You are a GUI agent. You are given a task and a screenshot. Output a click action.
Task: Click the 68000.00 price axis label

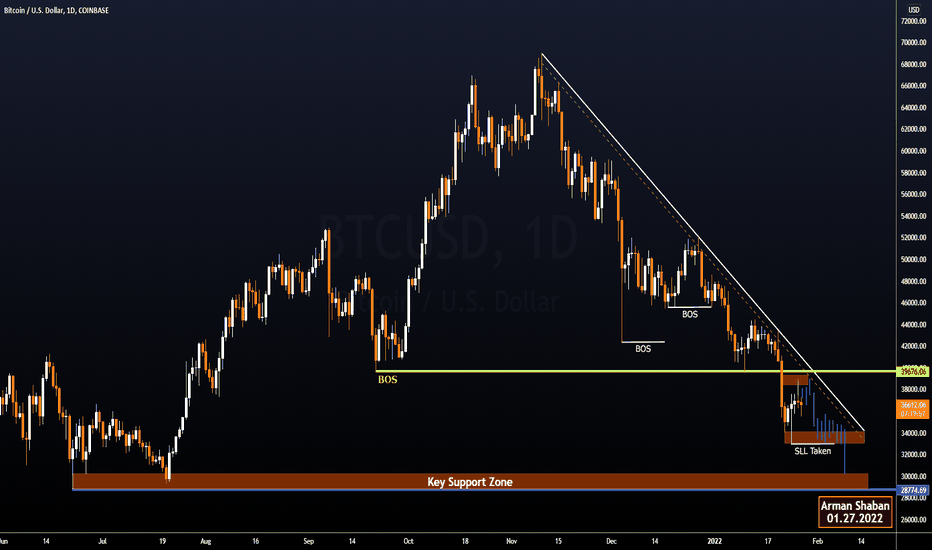pos(914,64)
